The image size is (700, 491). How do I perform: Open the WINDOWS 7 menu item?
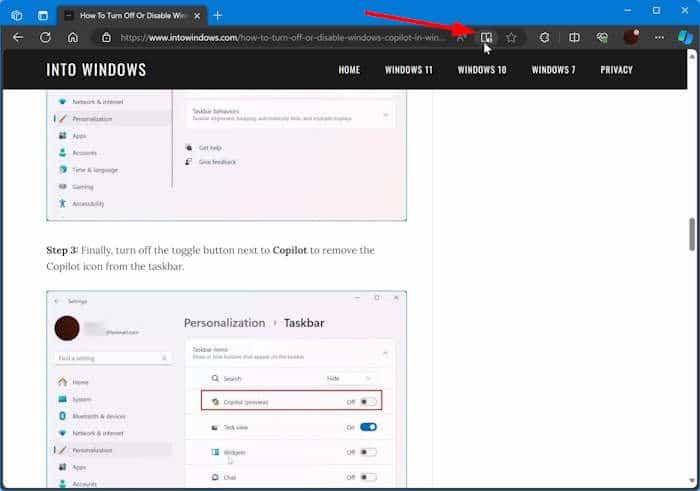pos(553,70)
